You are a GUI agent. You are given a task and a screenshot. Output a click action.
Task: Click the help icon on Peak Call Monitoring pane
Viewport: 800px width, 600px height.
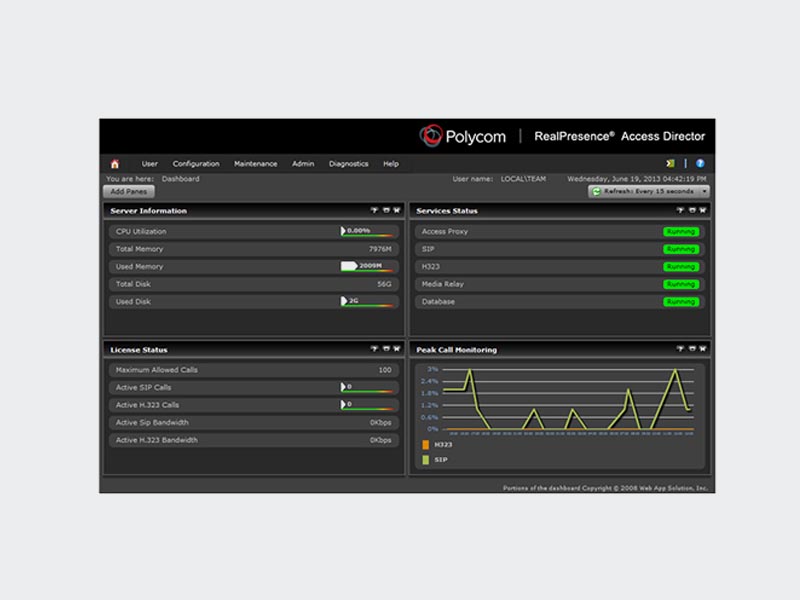[x=679, y=350]
